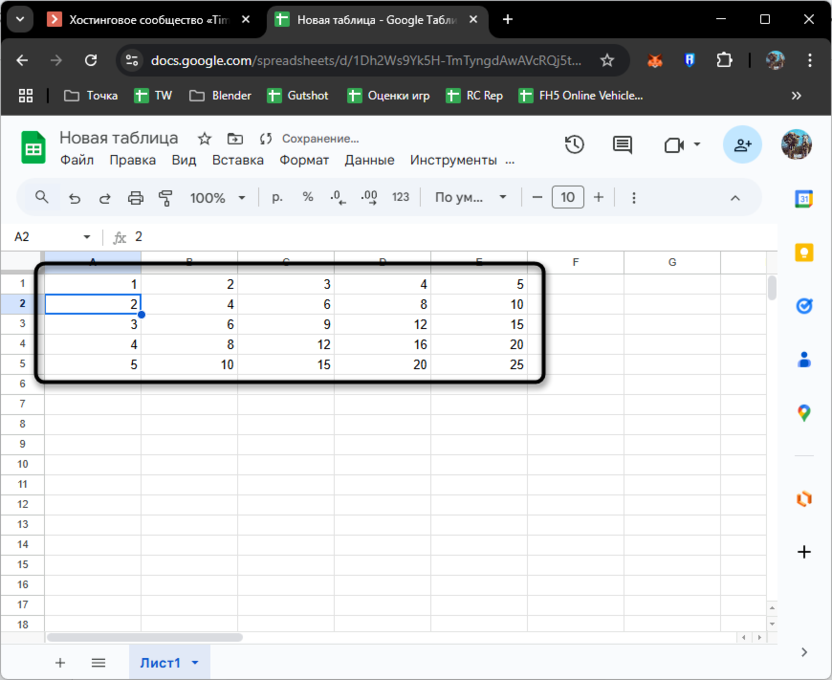Undo the last action
832x680 pixels.
(x=74, y=198)
